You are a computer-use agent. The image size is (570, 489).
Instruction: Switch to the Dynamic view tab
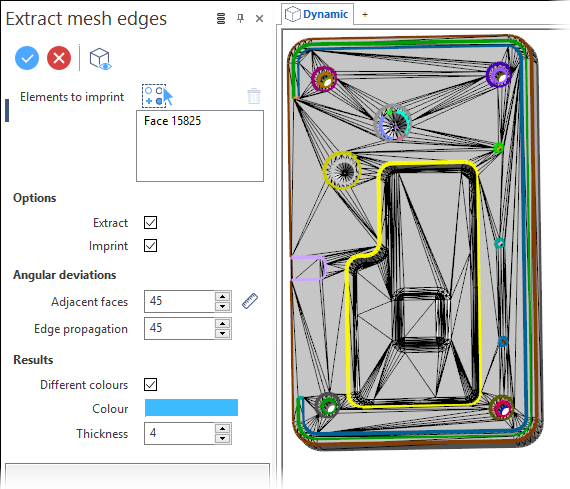(x=317, y=14)
